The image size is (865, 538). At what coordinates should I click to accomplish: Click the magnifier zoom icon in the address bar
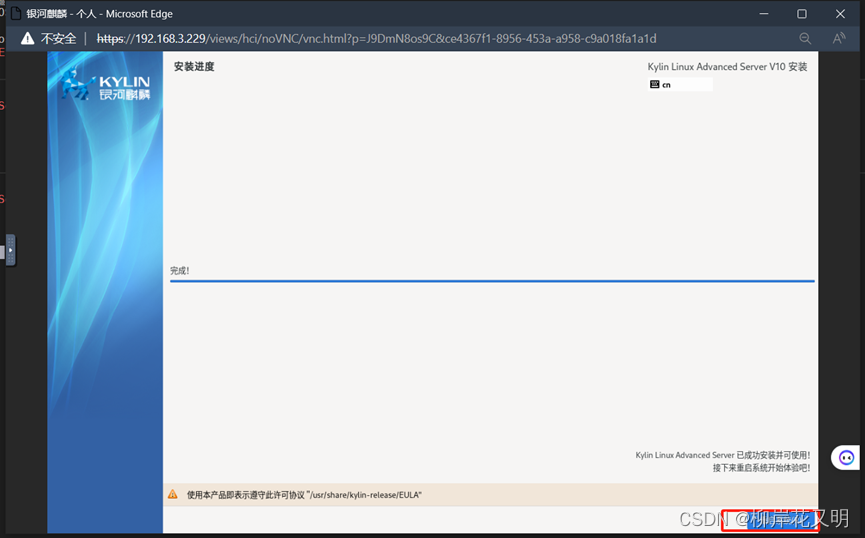click(805, 39)
